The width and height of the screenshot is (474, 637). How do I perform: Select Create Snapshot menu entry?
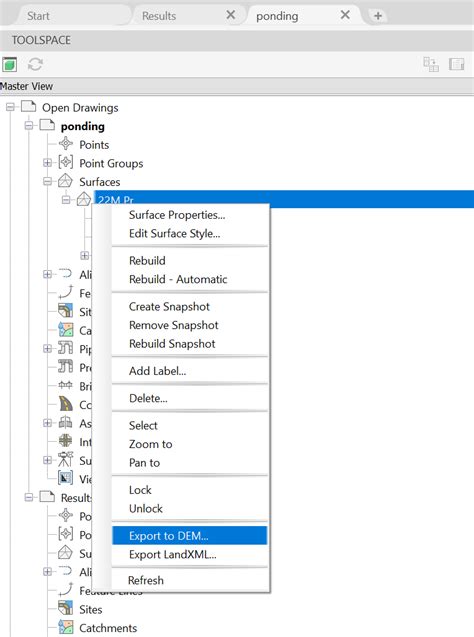tap(190, 306)
